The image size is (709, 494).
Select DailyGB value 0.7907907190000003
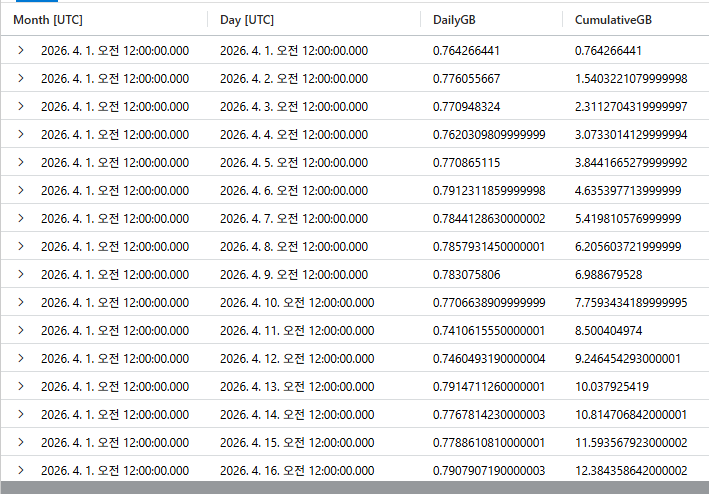[x=489, y=471]
